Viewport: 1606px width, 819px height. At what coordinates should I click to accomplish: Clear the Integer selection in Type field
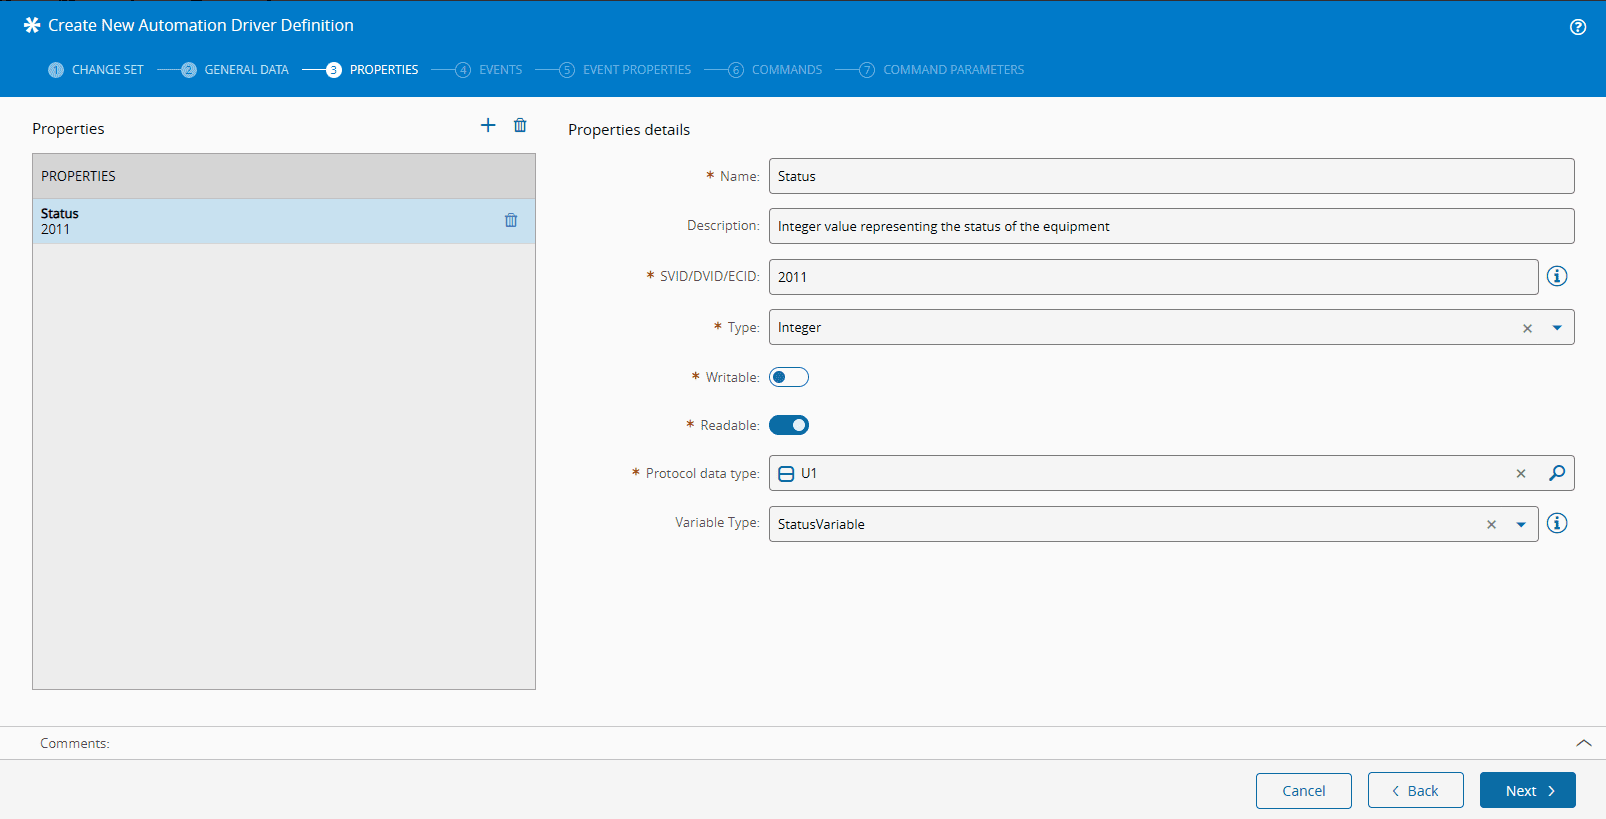point(1527,328)
